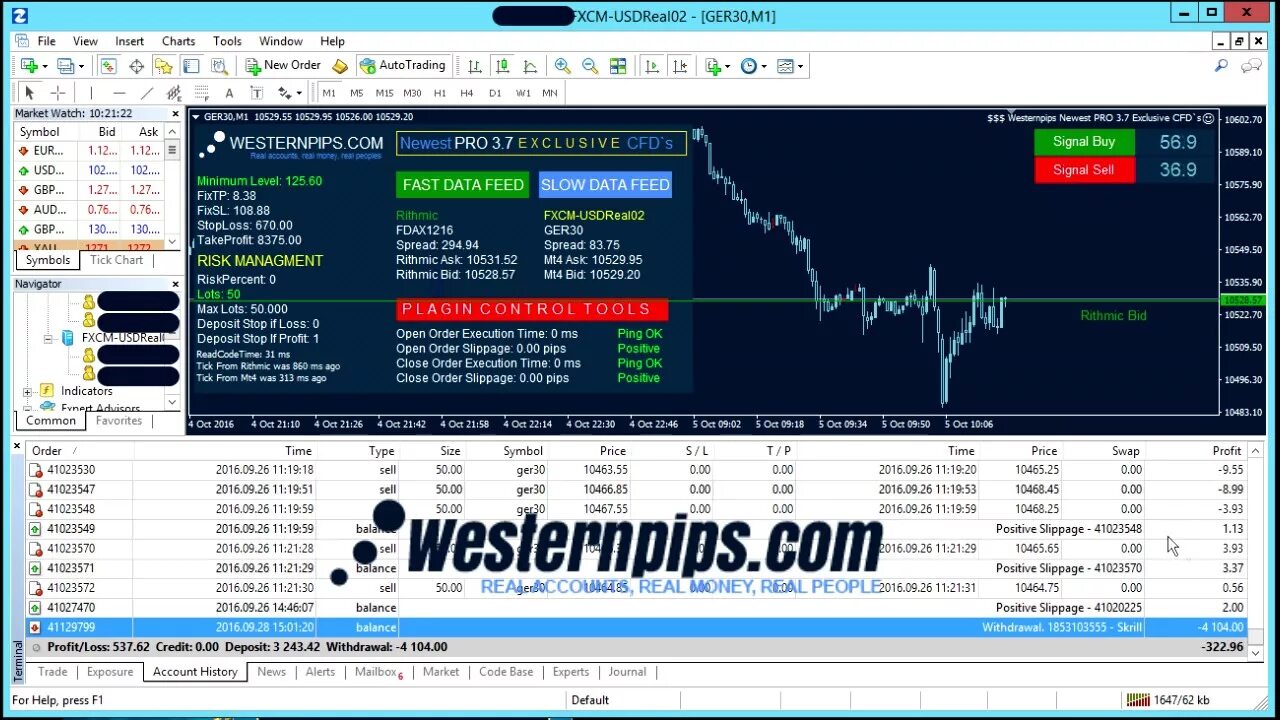Open the Charts menu
Viewport: 1280px width, 720px height.
[x=178, y=41]
